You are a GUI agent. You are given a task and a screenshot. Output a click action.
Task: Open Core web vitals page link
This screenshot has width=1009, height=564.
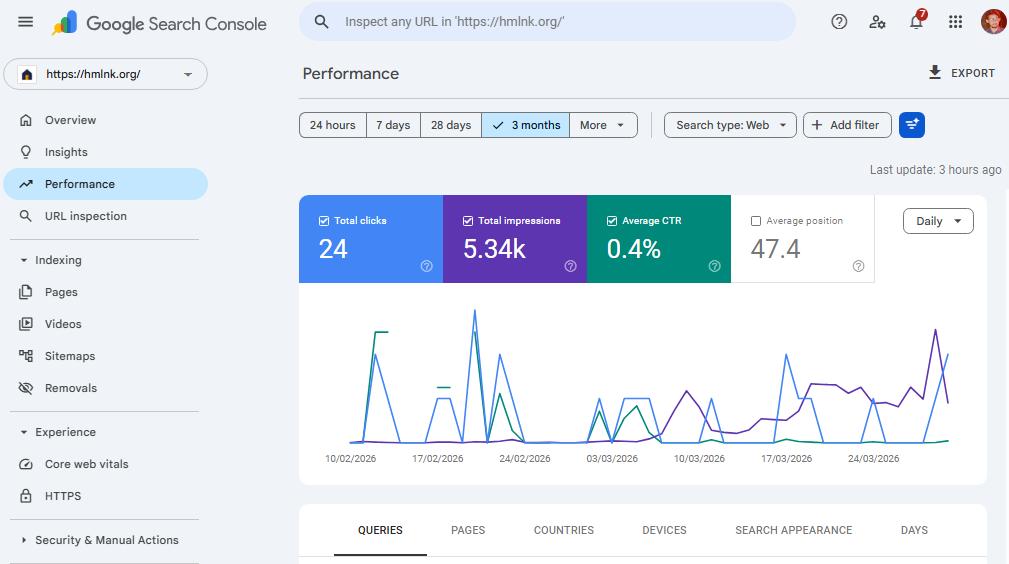(x=87, y=464)
